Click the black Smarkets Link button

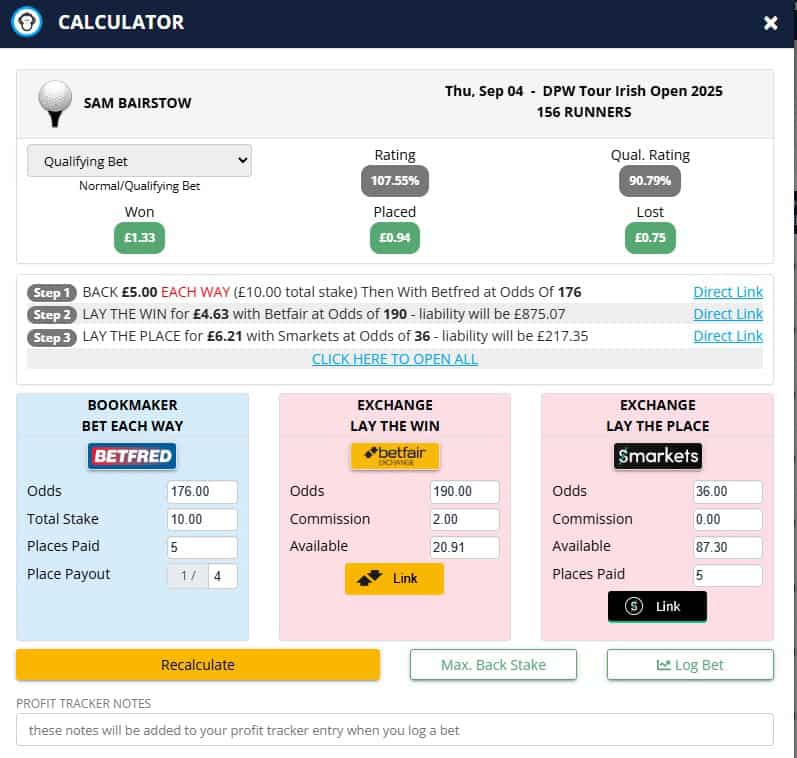pos(657,606)
